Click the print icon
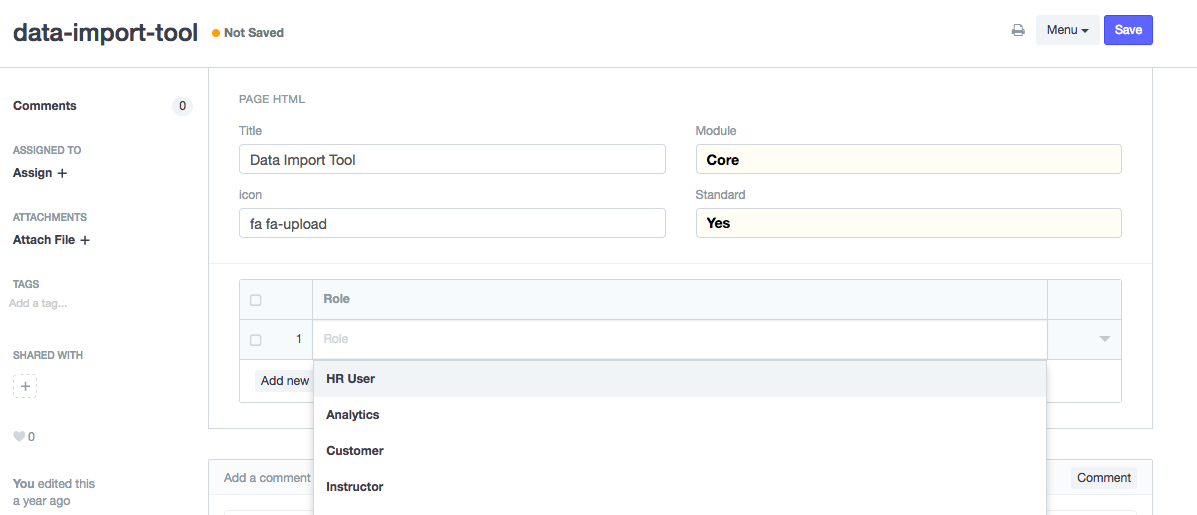The image size is (1197, 515). click(x=1018, y=30)
